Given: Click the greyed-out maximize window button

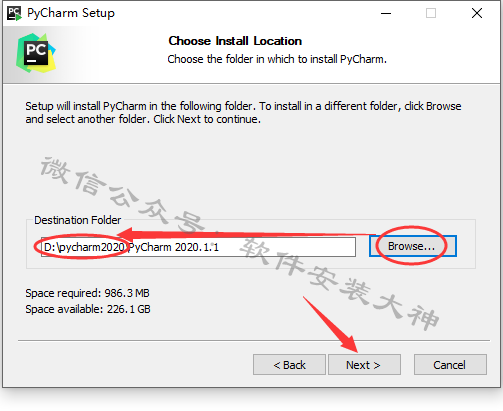Looking at the screenshot, I should (431, 13).
